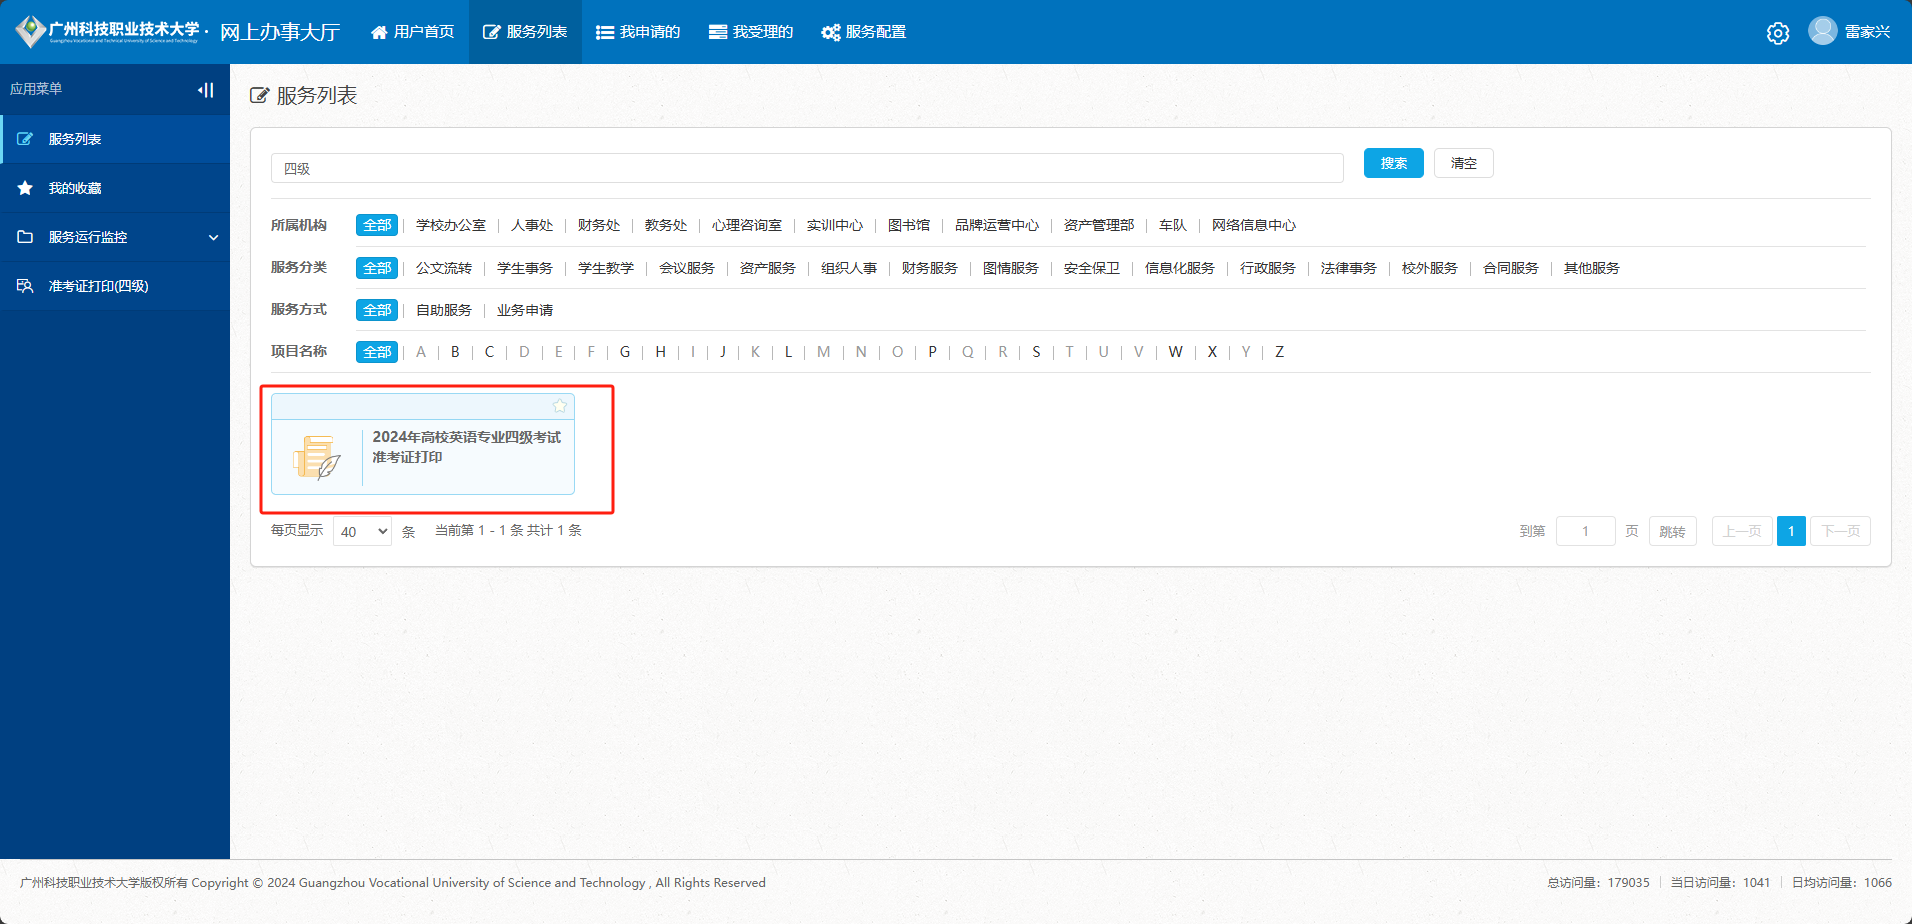Collapse the 应用菜单 sidebar panel
The image size is (1912, 924).
205,89
